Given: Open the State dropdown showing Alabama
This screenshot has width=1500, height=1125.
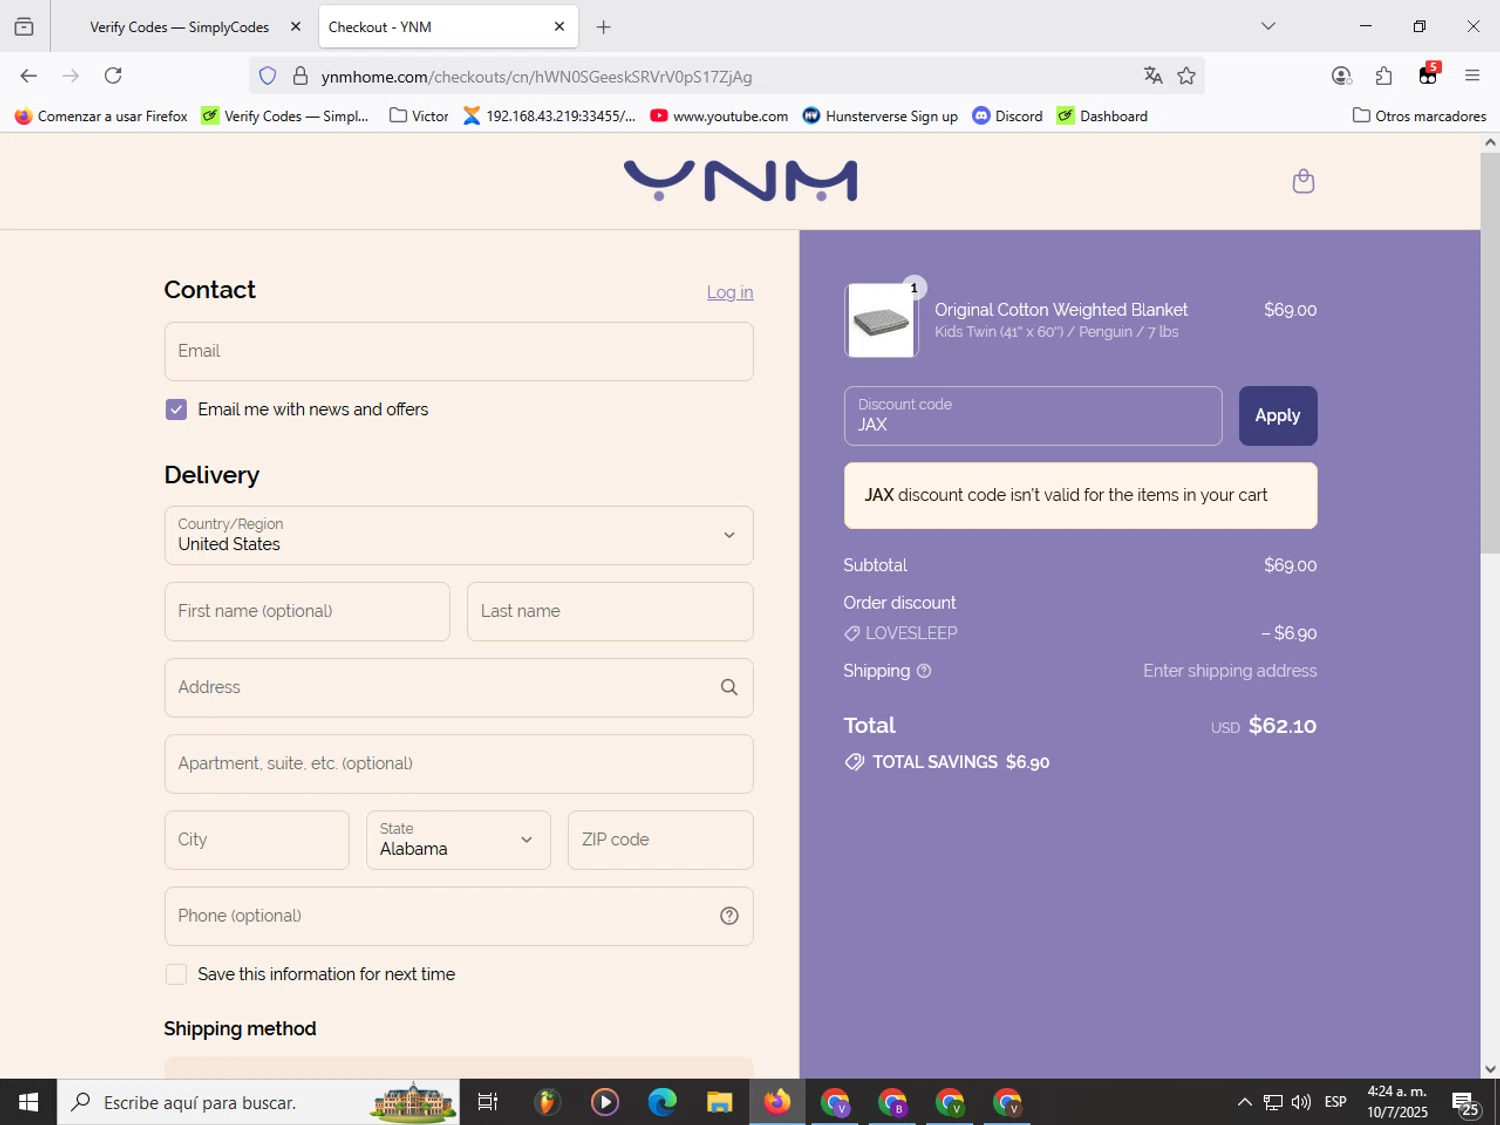Looking at the screenshot, I should click(x=459, y=840).
